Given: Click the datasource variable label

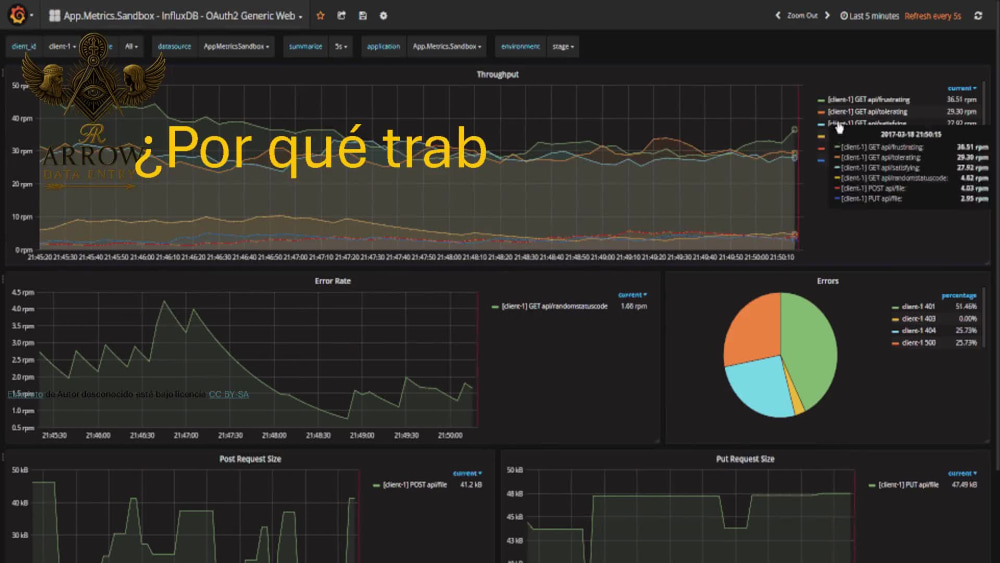Looking at the screenshot, I should (174, 47).
